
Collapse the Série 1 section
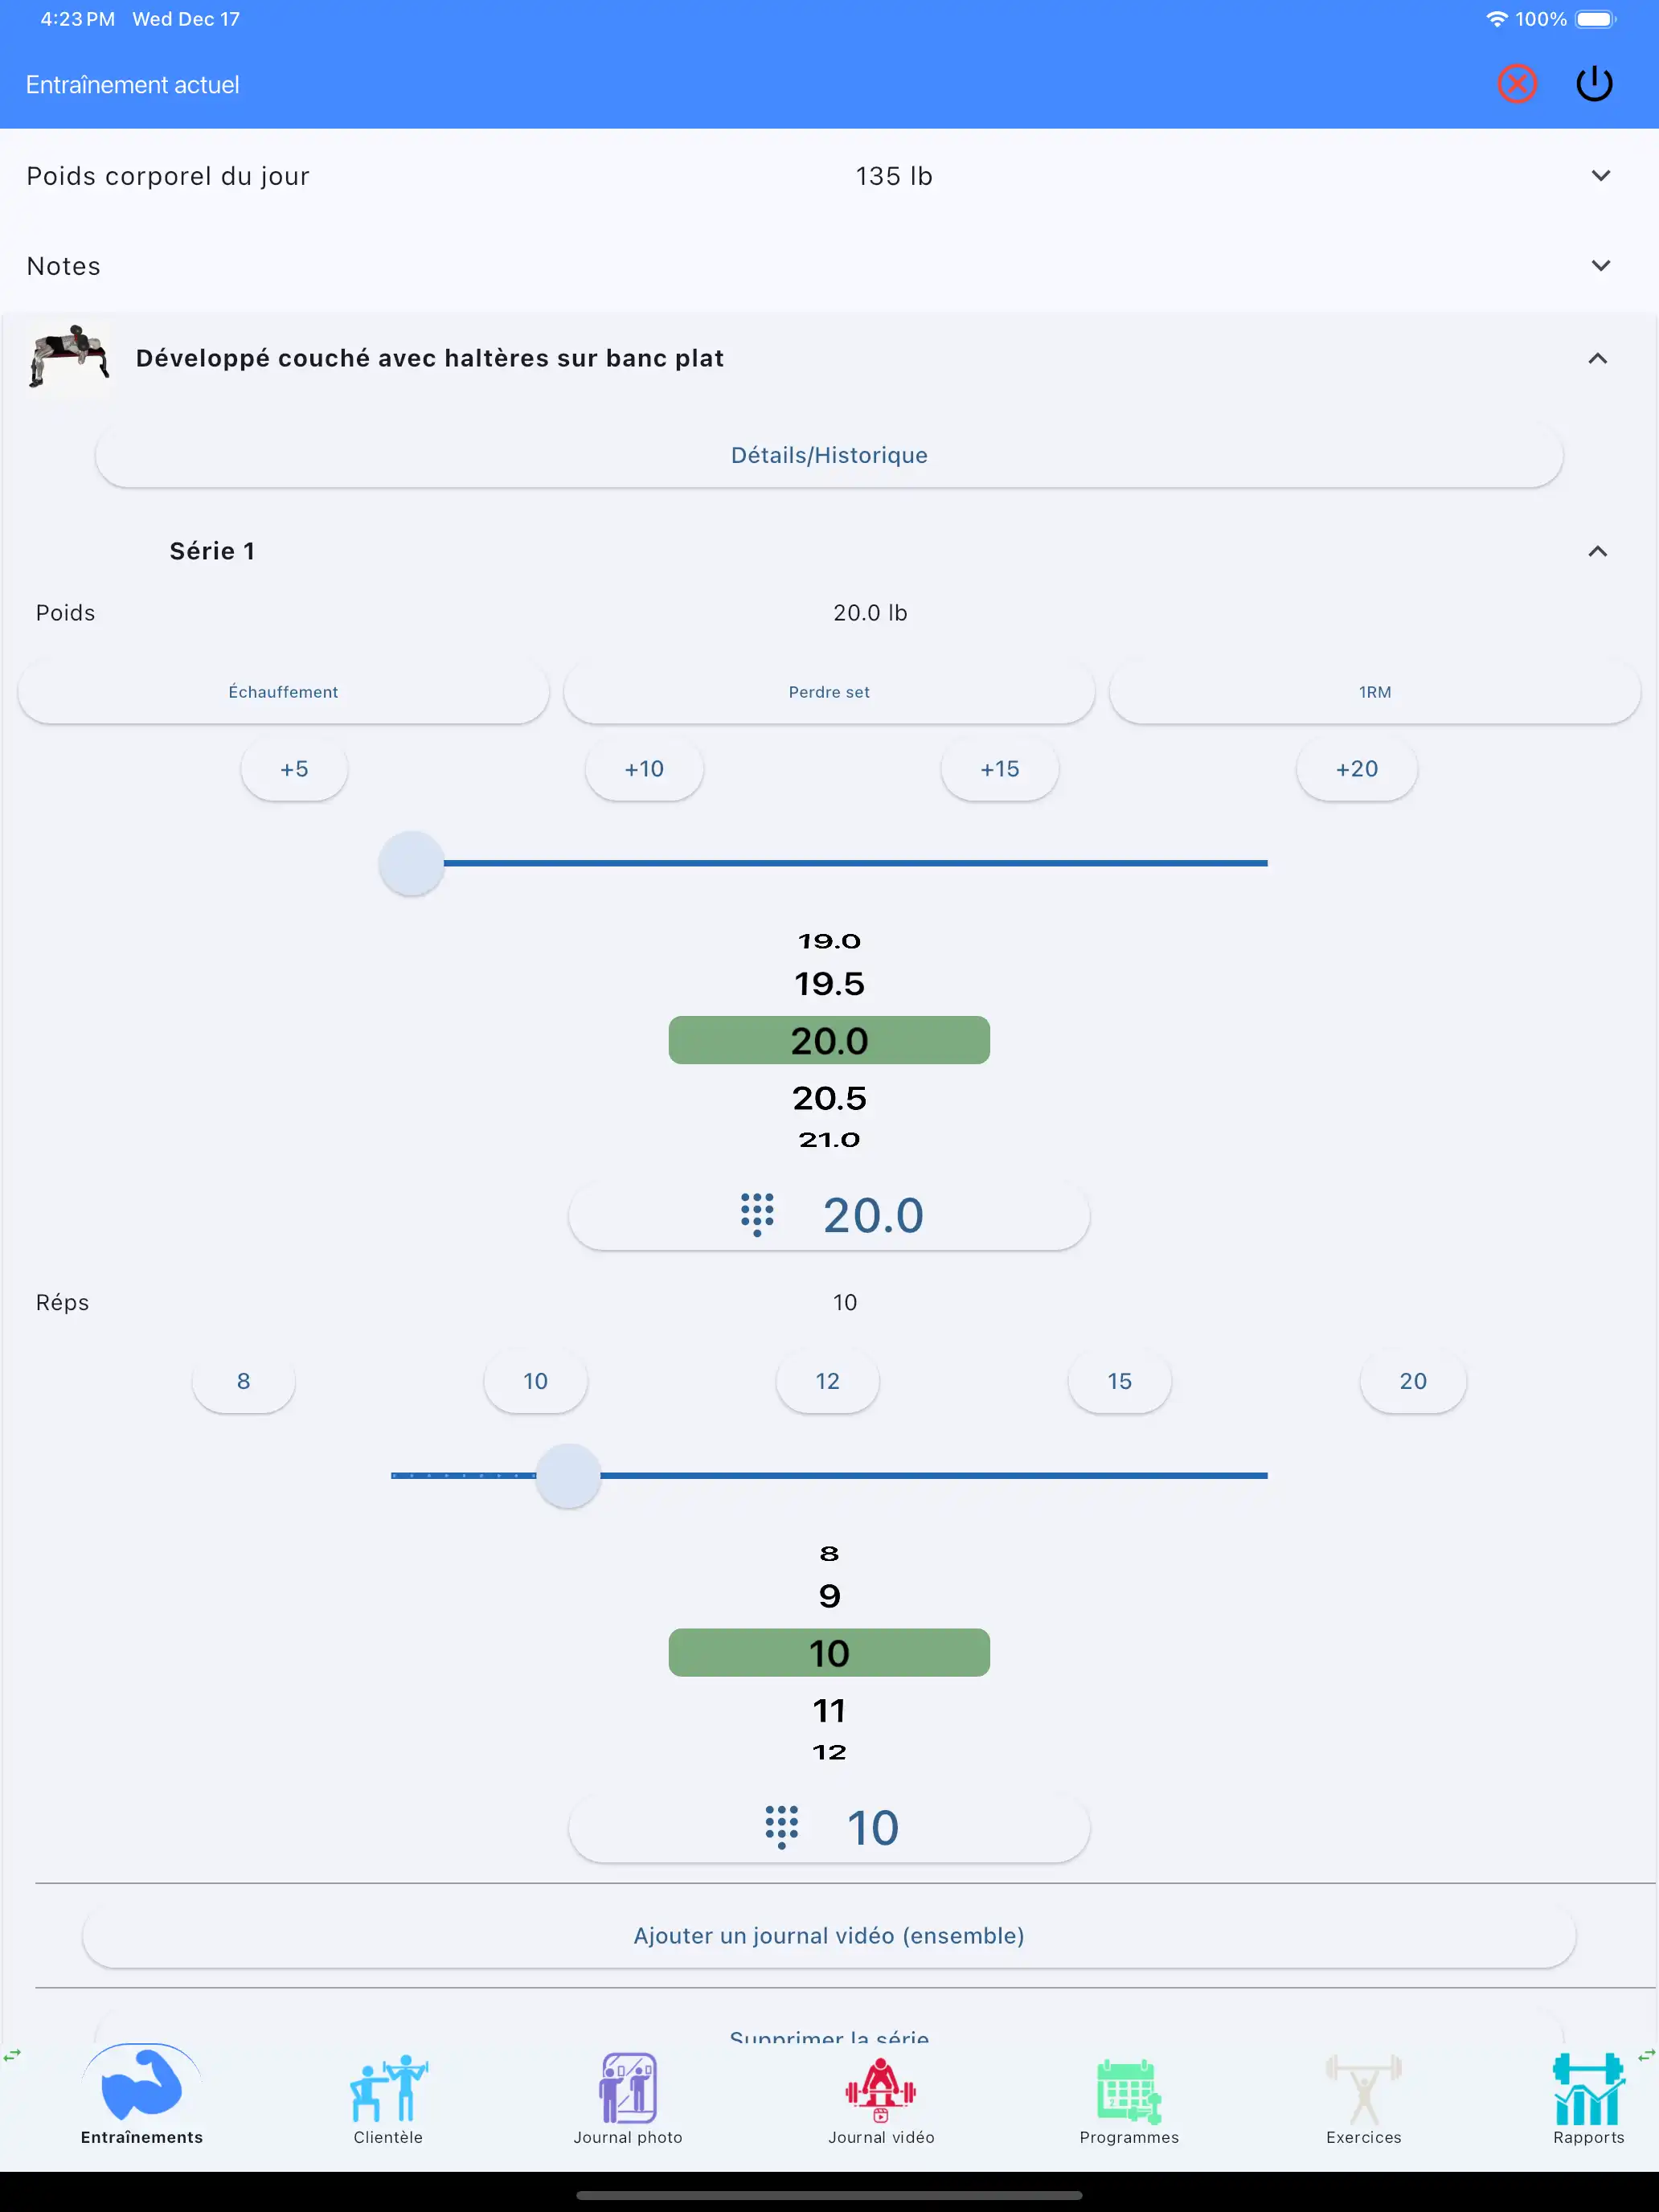pyautogui.click(x=1597, y=551)
